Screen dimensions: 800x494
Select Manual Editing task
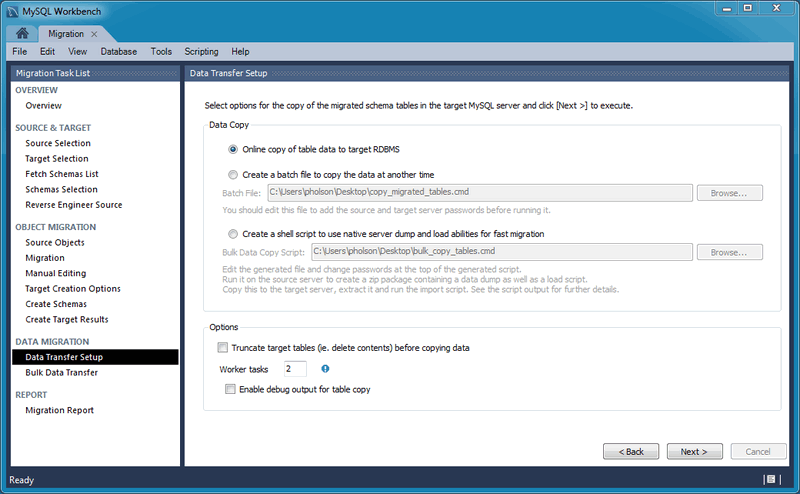point(56,273)
